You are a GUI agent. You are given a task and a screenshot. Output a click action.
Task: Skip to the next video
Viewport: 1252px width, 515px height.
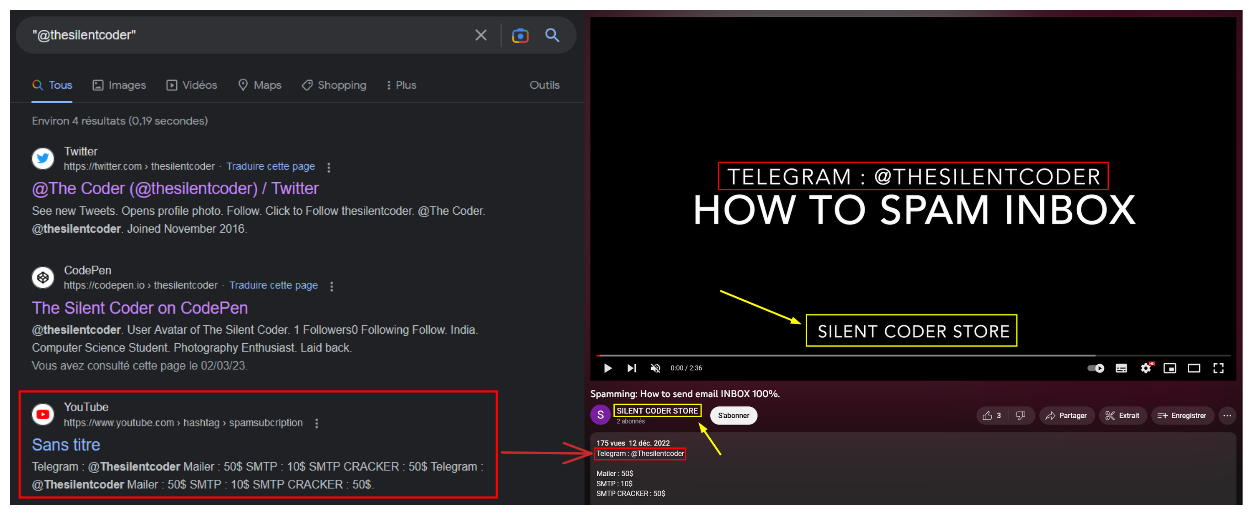point(631,368)
